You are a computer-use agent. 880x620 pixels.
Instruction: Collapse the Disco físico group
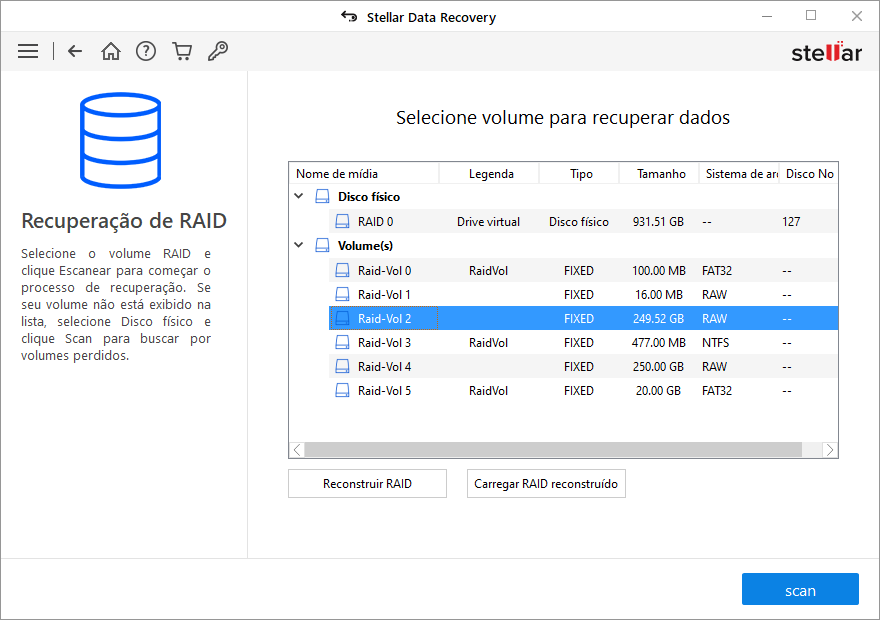(299, 196)
